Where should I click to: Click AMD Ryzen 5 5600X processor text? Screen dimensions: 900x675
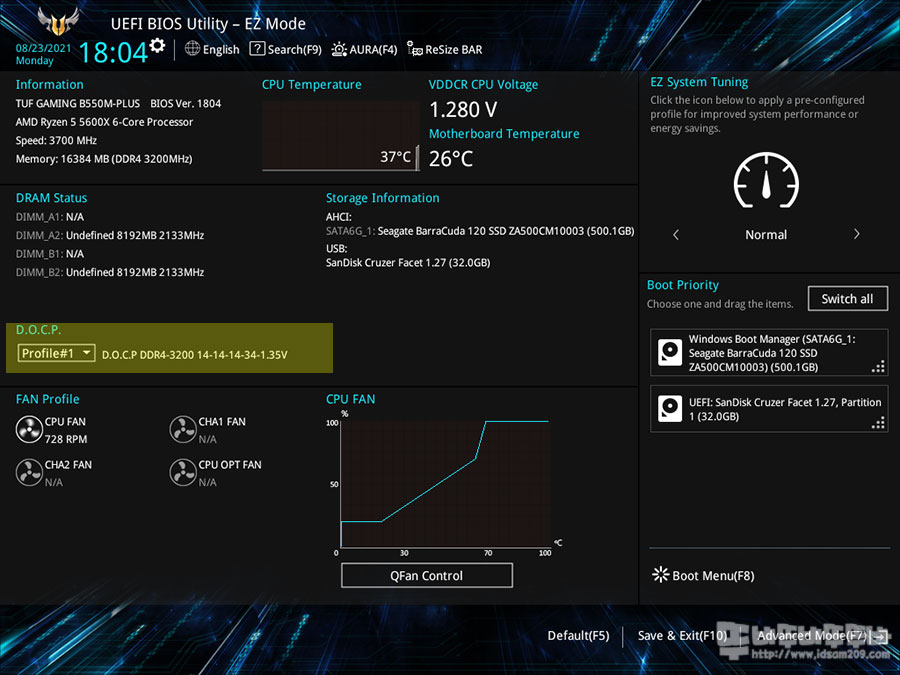[104, 122]
